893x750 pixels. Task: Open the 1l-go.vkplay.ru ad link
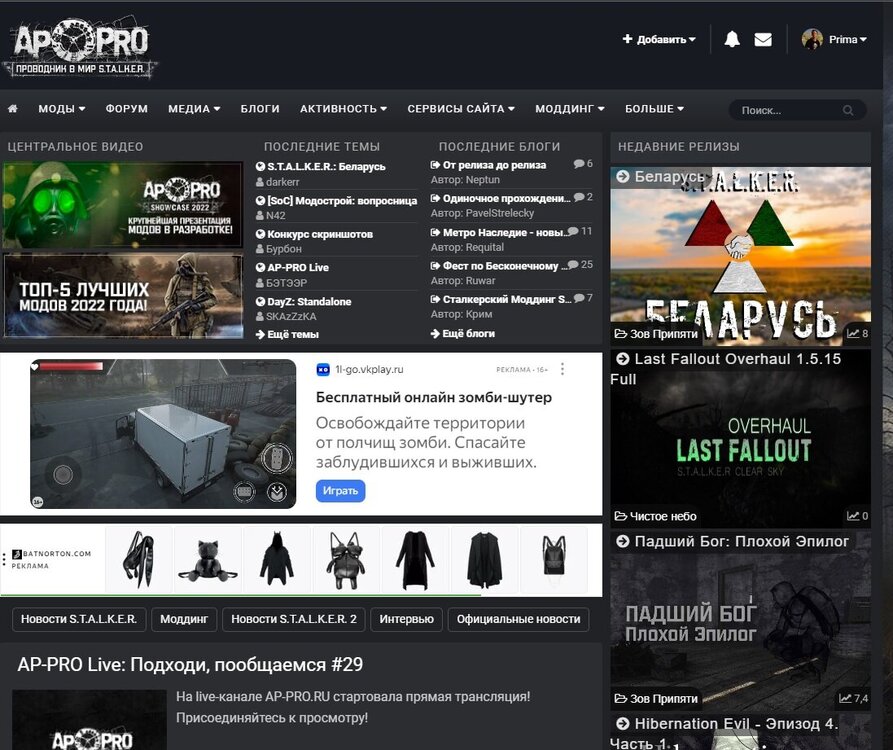369,369
